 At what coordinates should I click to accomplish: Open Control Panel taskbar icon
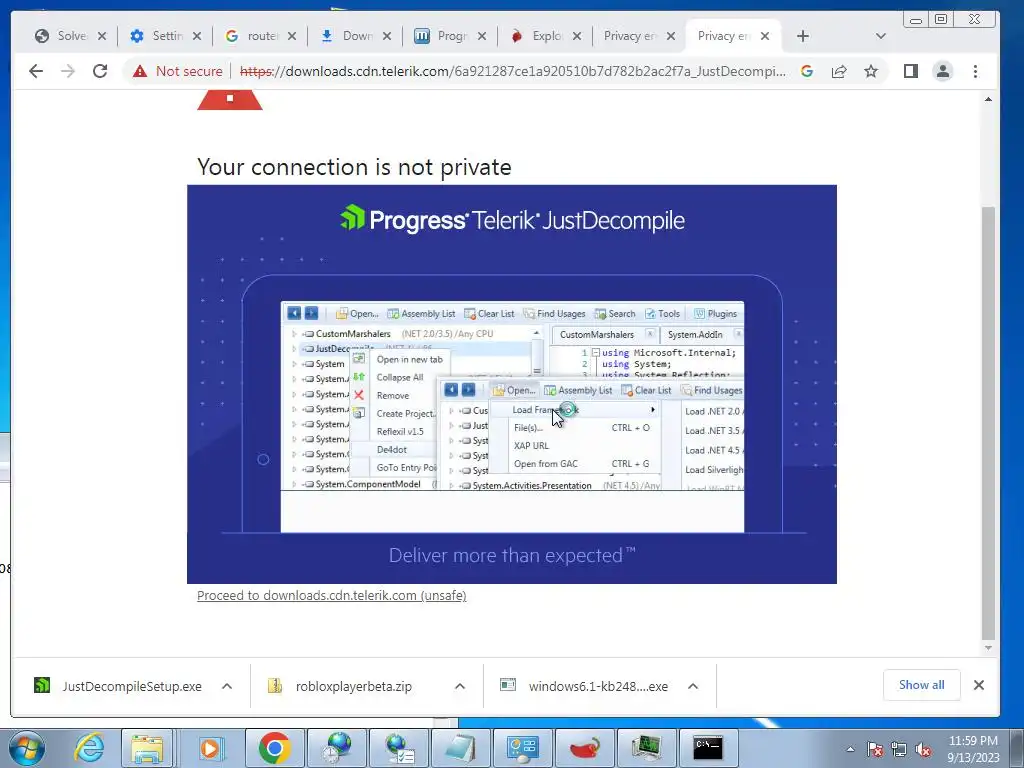click(522, 748)
